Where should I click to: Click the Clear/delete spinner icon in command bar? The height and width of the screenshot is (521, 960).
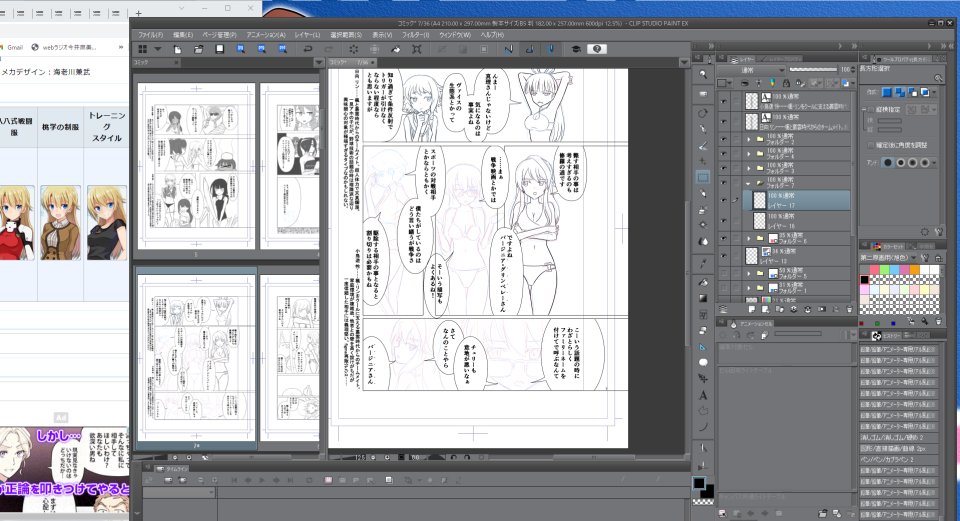click(353, 49)
